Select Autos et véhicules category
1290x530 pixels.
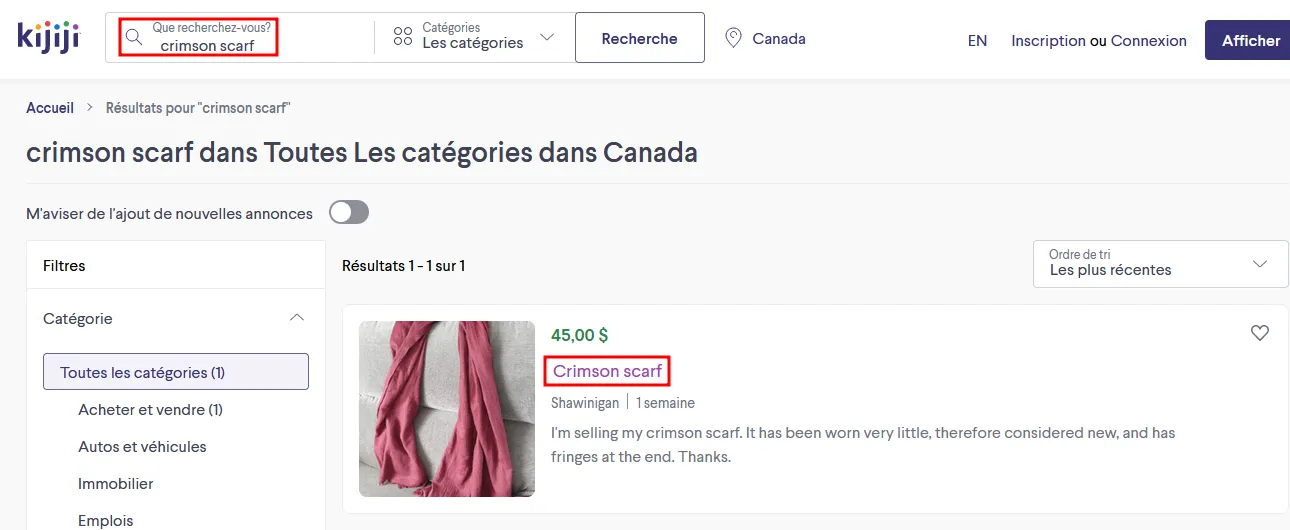142,446
